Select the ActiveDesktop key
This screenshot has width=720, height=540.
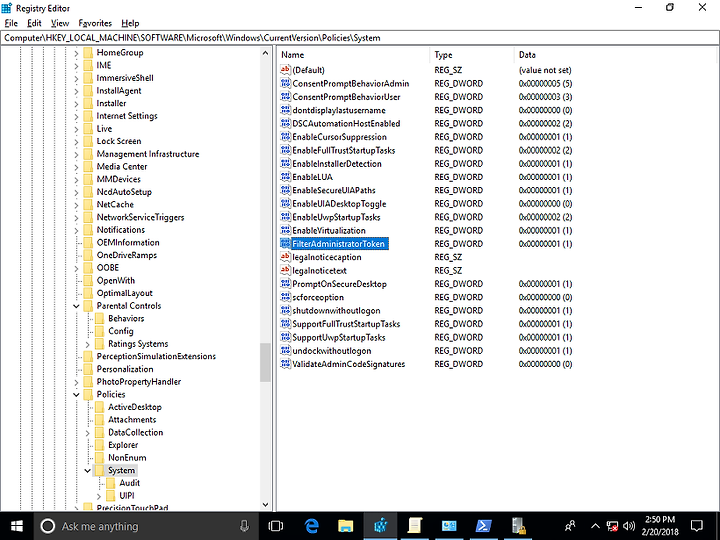tap(135, 407)
